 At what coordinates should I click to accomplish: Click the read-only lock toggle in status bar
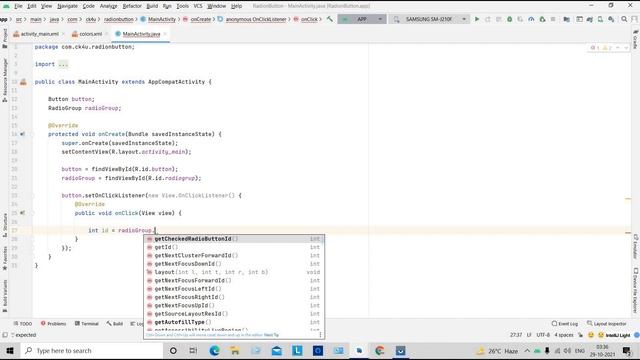(x=580, y=335)
